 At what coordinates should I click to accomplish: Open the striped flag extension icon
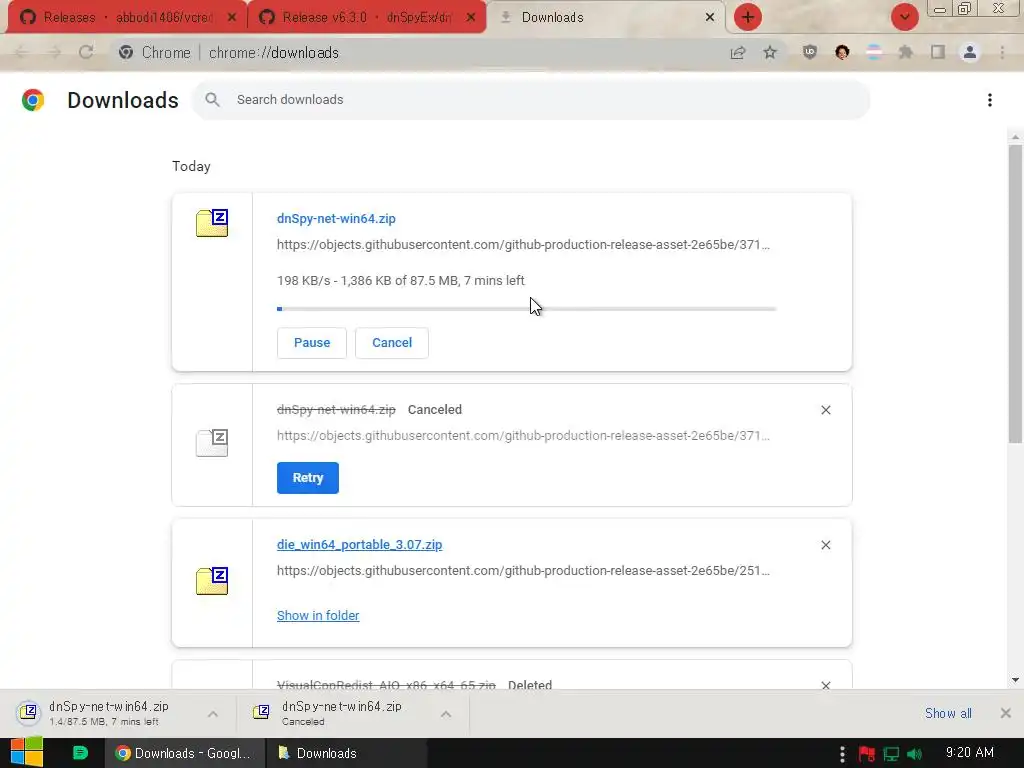click(874, 52)
